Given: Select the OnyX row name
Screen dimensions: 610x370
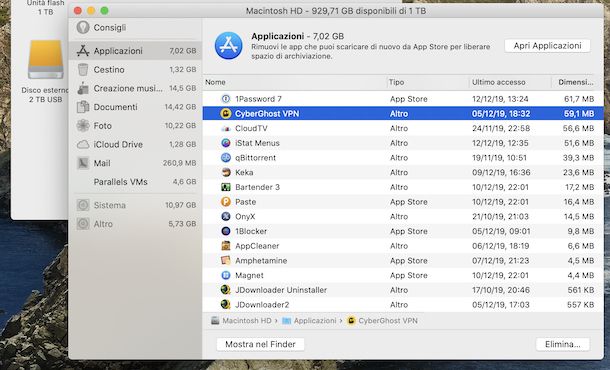Looking at the screenshot, I should [245, 217].
